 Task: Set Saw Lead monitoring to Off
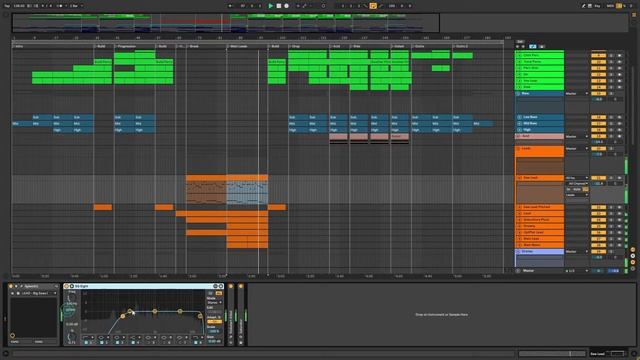(x=585, y=189)
